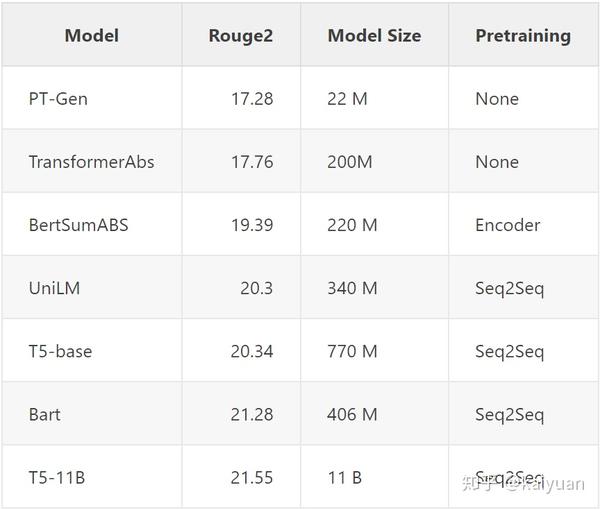Select the UniLM model name cell
600x510 pixels.
(x=54, y=288)
